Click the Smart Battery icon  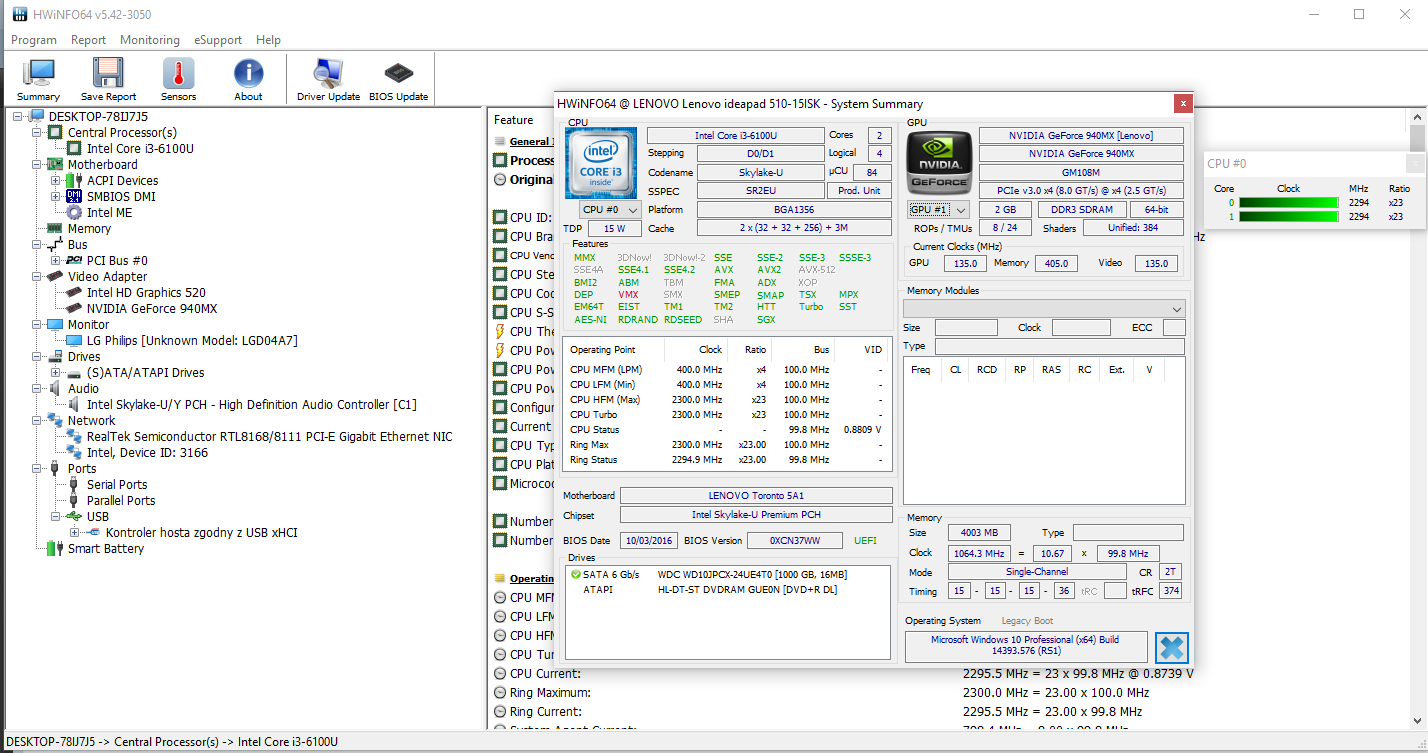(55, 549)
